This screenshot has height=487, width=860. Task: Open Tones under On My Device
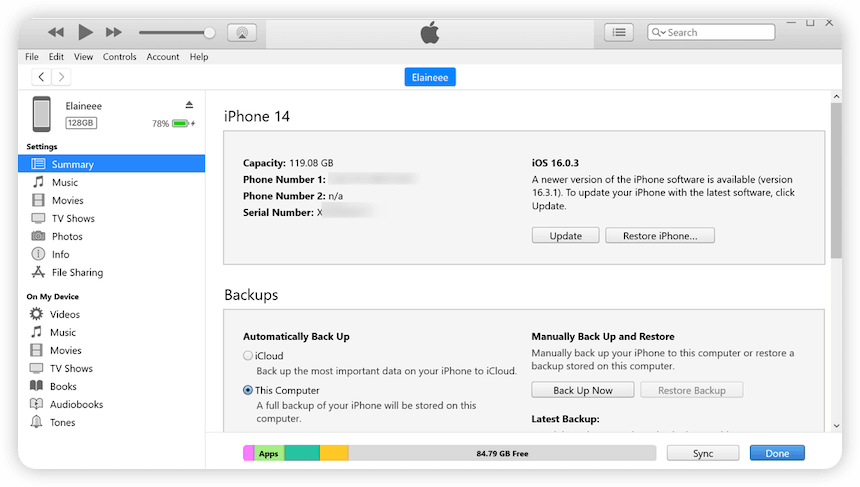point(62,422)
